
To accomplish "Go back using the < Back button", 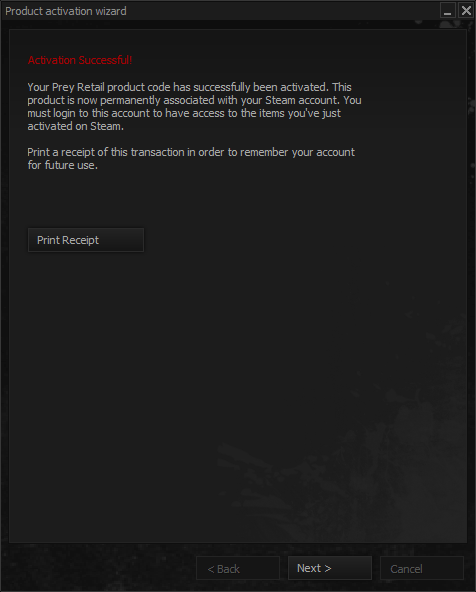I will [238, 568].
